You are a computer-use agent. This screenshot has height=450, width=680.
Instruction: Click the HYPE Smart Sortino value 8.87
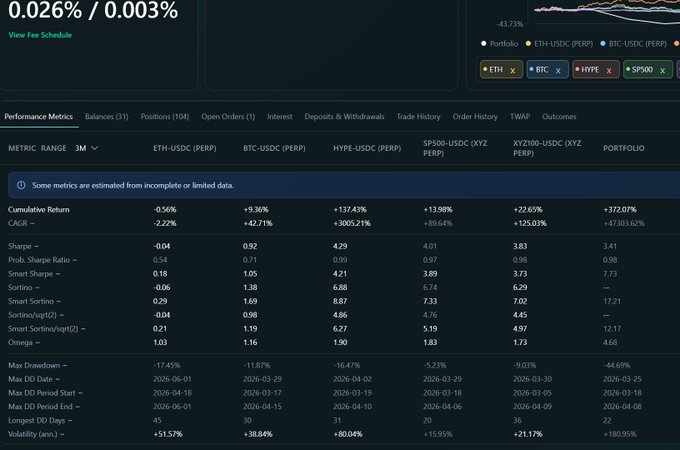coord(340,301)
